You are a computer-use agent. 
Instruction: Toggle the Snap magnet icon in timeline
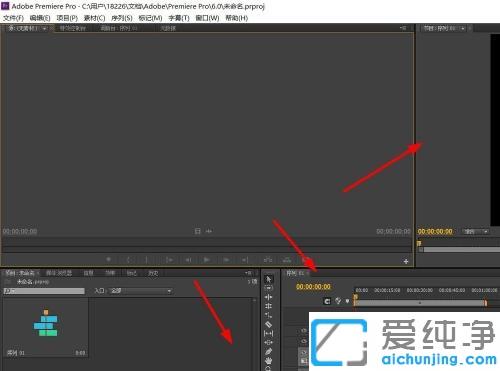[327, 301]
